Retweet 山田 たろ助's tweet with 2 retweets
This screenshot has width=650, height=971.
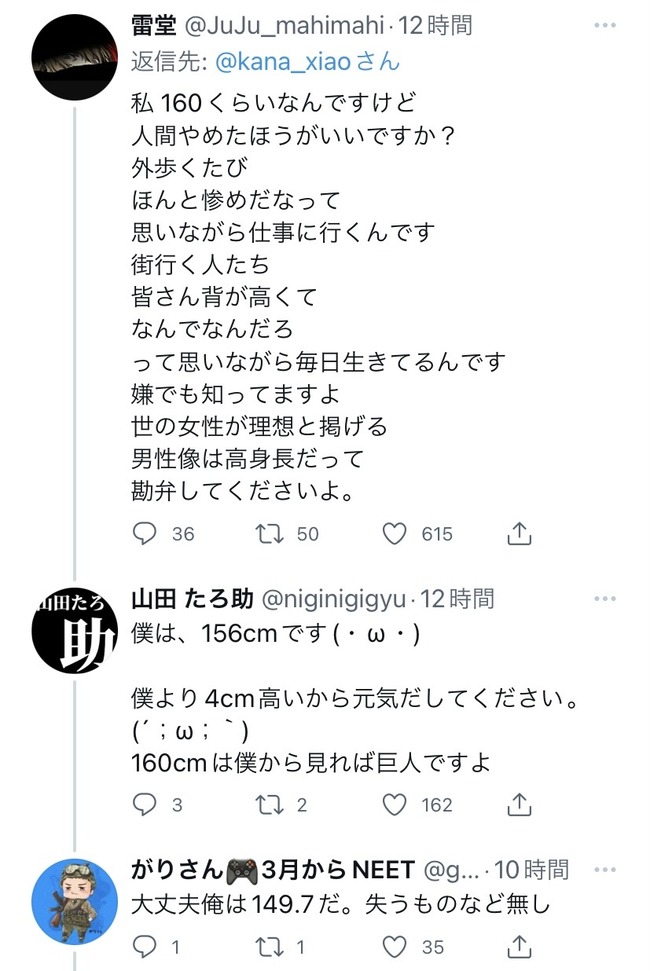tap(270, 804)
